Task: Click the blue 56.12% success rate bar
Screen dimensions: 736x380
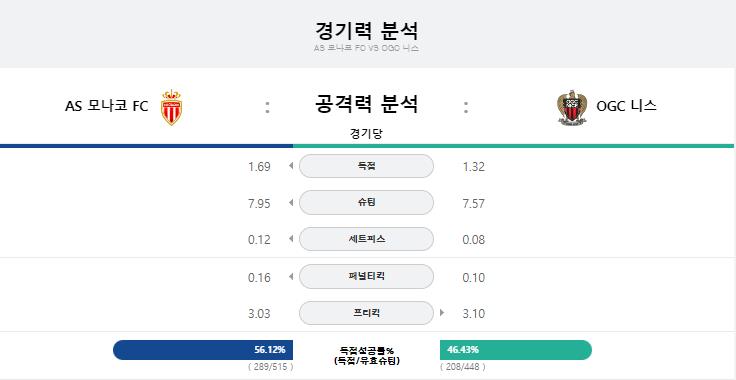Action: coord(203,350)
